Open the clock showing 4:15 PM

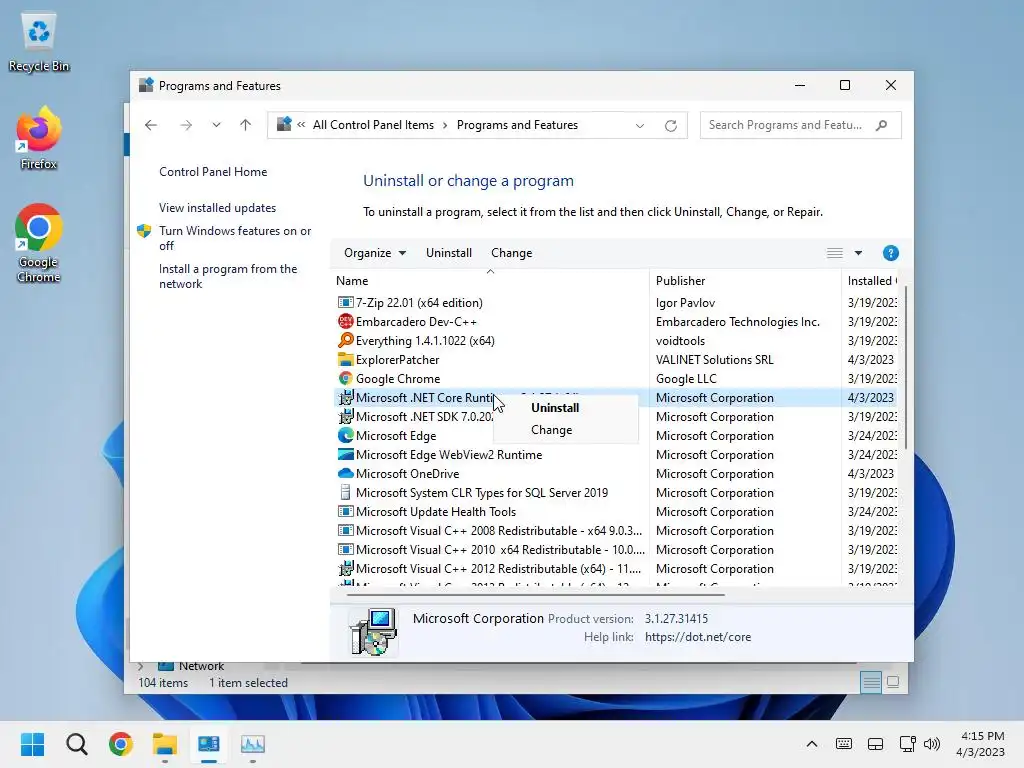[981, 744]
